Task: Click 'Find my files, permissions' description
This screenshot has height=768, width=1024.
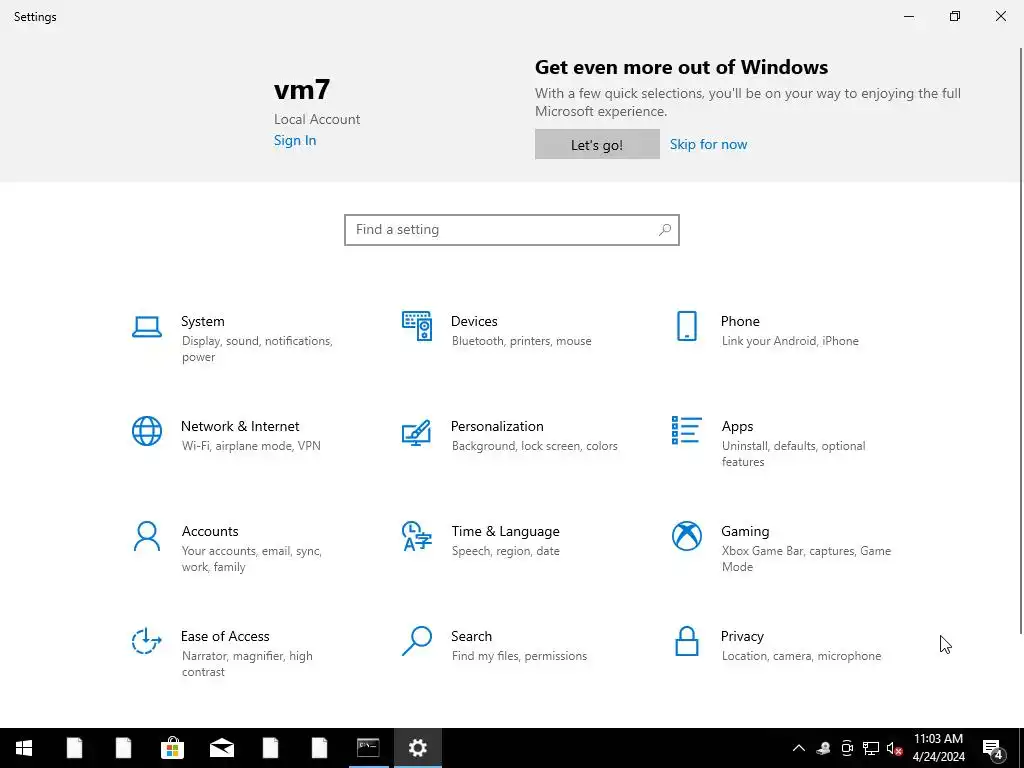Action: pyautogui.click(x=519, y=656)
